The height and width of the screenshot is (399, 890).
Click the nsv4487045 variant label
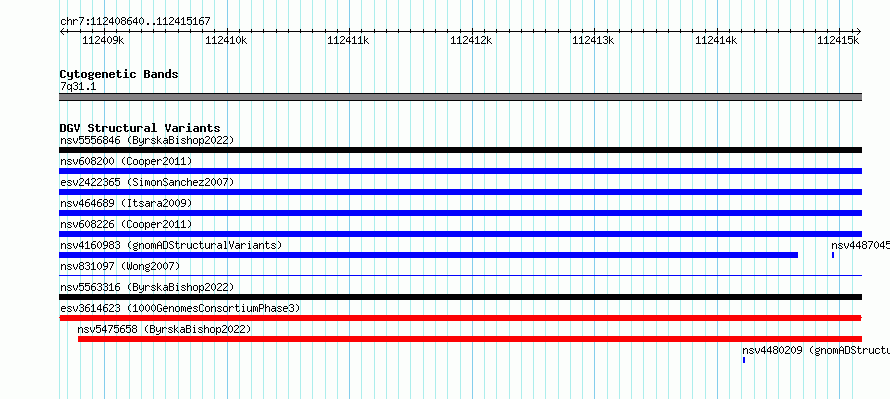pyautogui.click(x=860, y=245)
